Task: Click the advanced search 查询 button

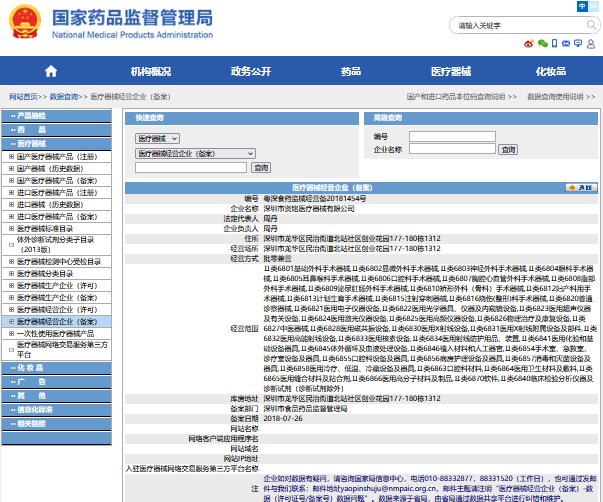Action: tap(508, 149)
